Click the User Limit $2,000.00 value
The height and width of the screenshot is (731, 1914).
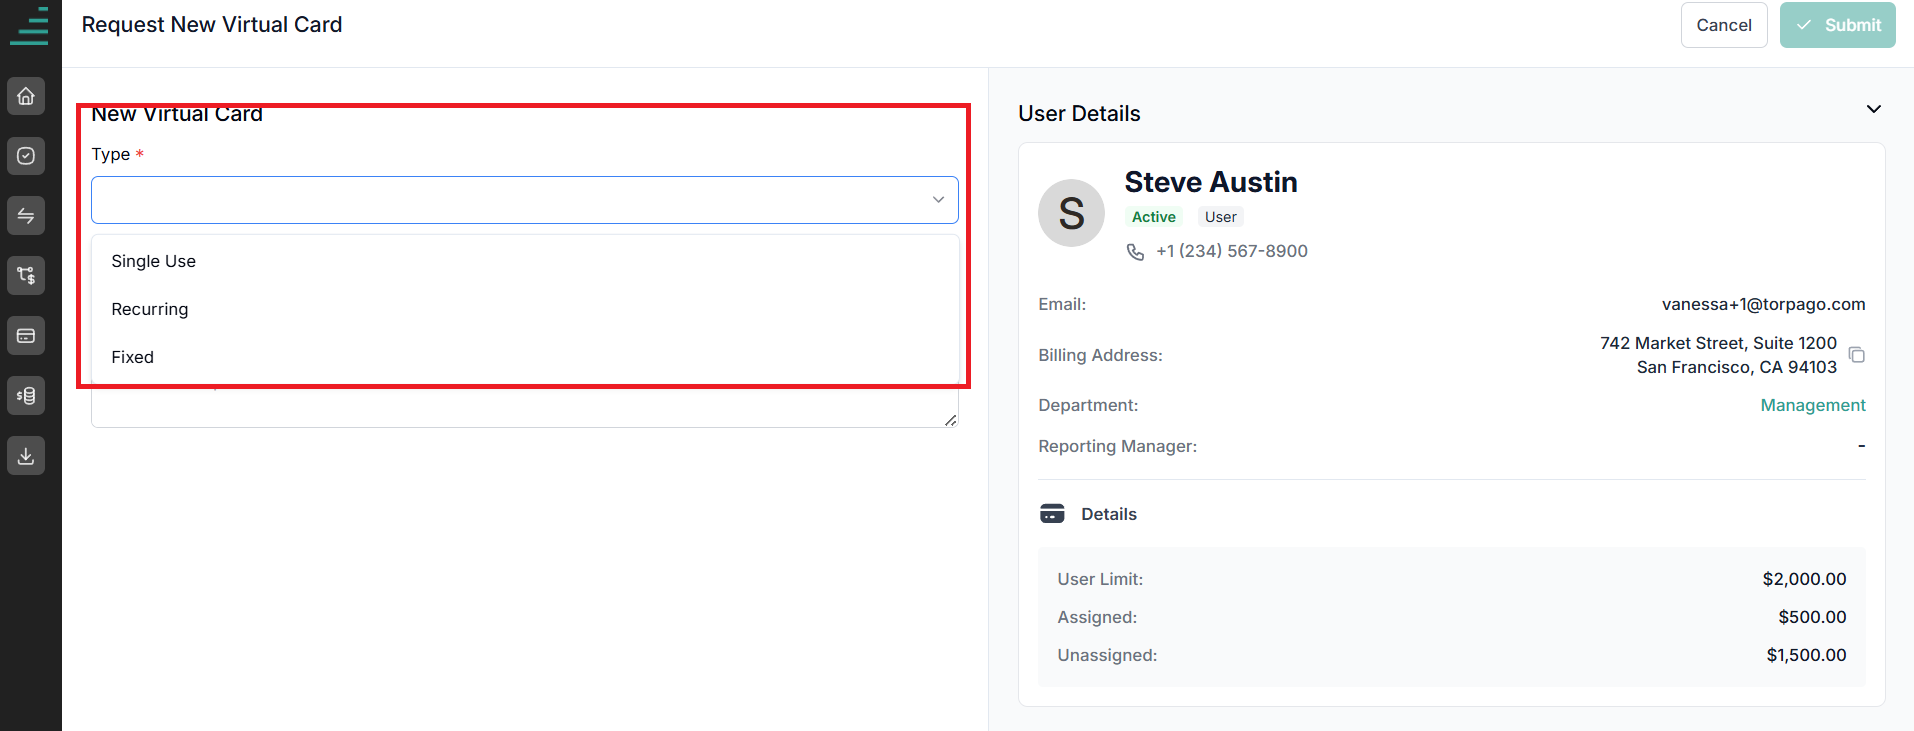pos(1804,579)
